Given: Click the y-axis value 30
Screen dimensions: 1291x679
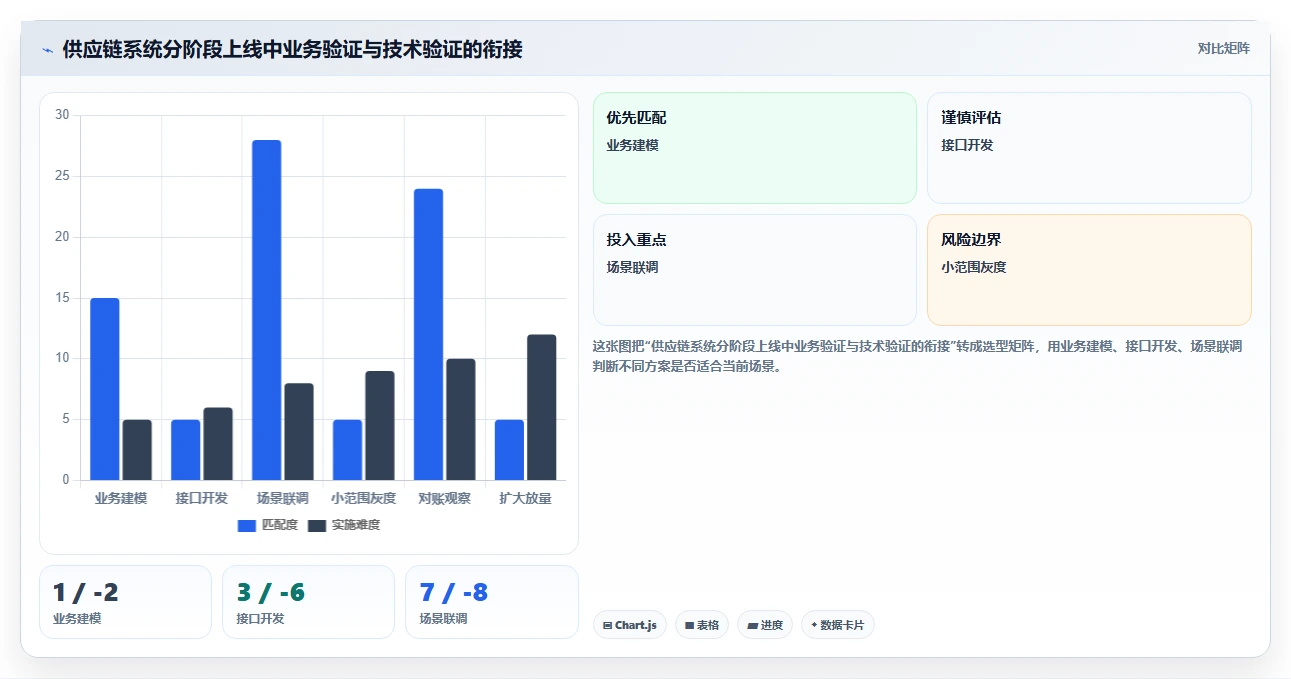Looking at the screenshot, I should pos(62,115).
